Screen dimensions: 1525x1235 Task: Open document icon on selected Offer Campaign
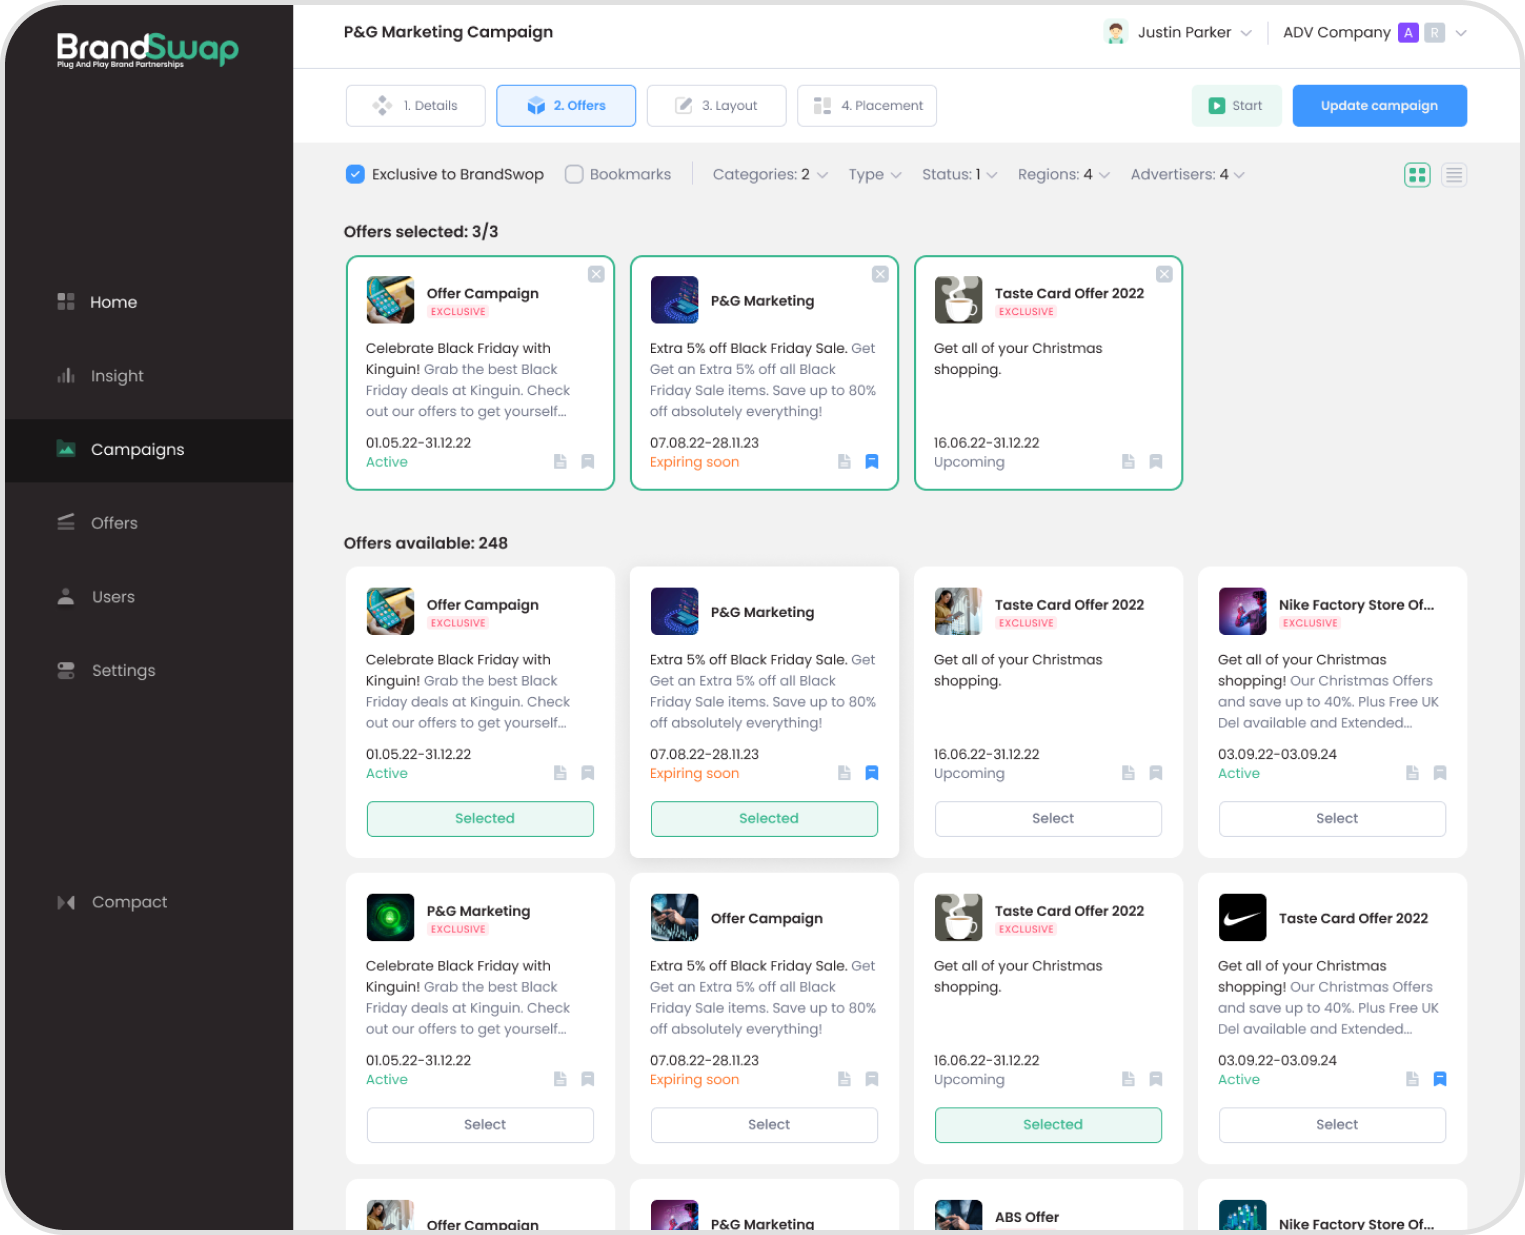560,462
